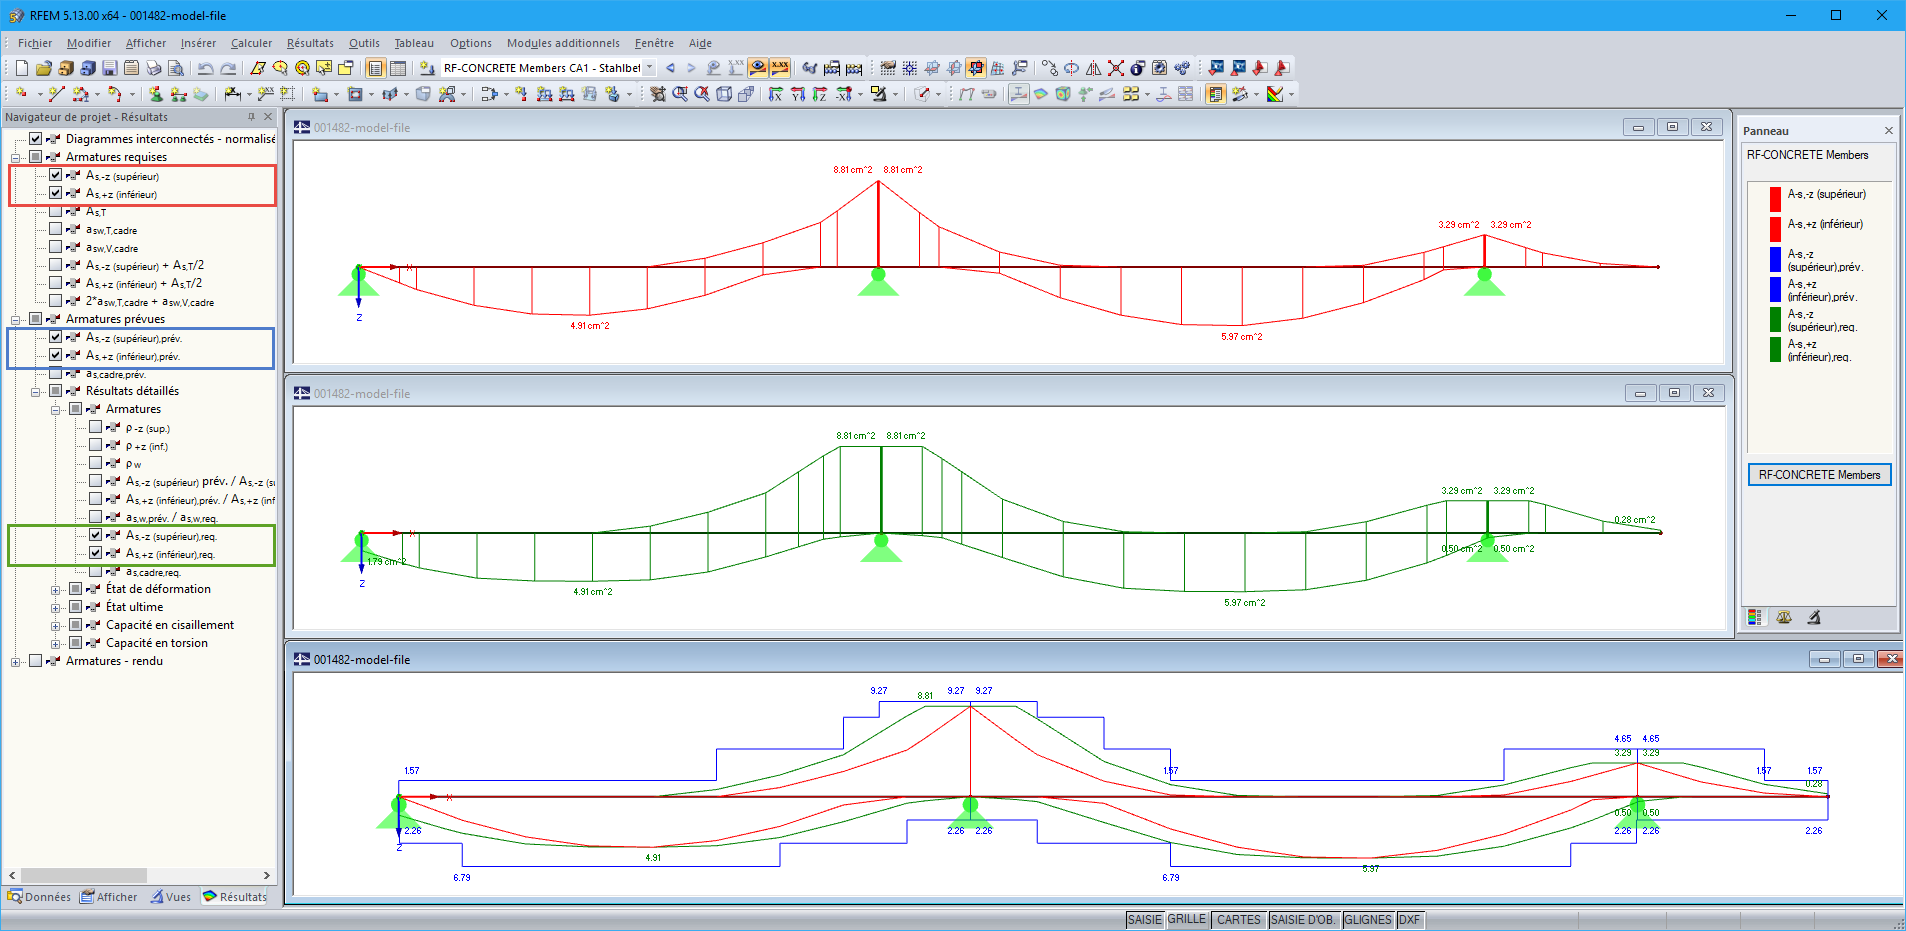Screen dimensions: 1906x931
Task: Save the model with the floppy disk icon
Action: 110,68
